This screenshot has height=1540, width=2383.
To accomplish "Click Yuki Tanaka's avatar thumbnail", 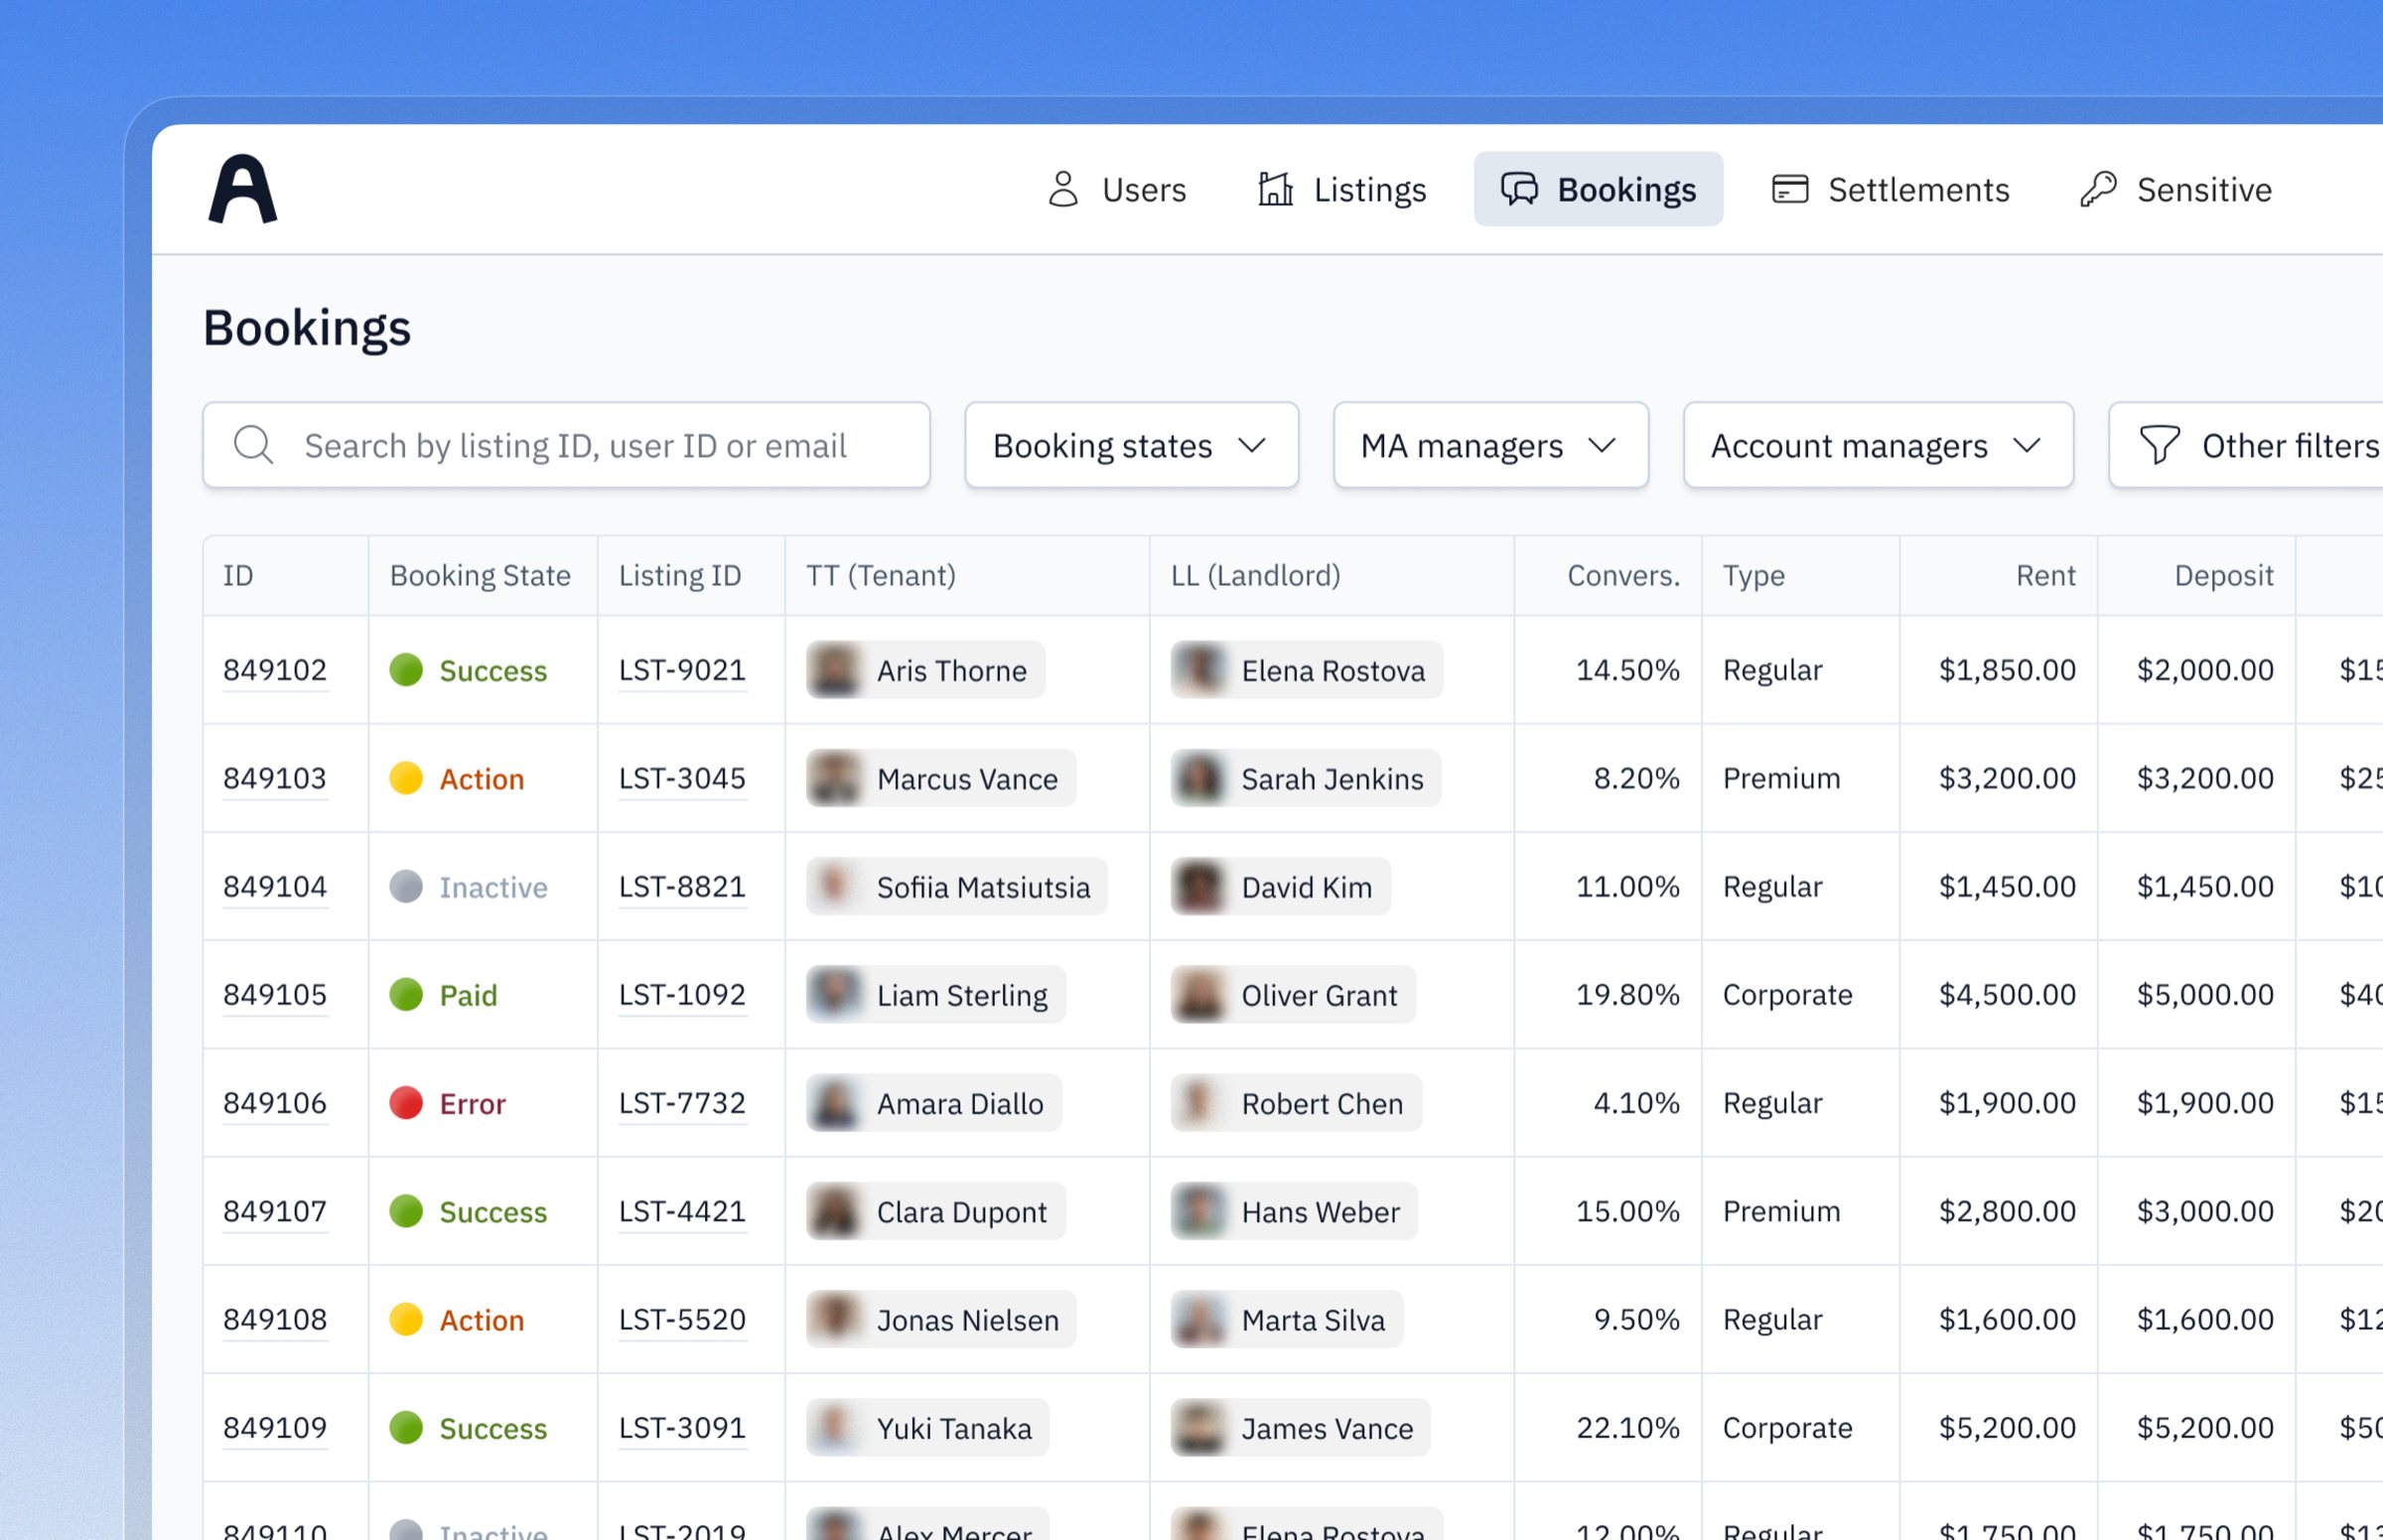I will tap(835, 1427).
